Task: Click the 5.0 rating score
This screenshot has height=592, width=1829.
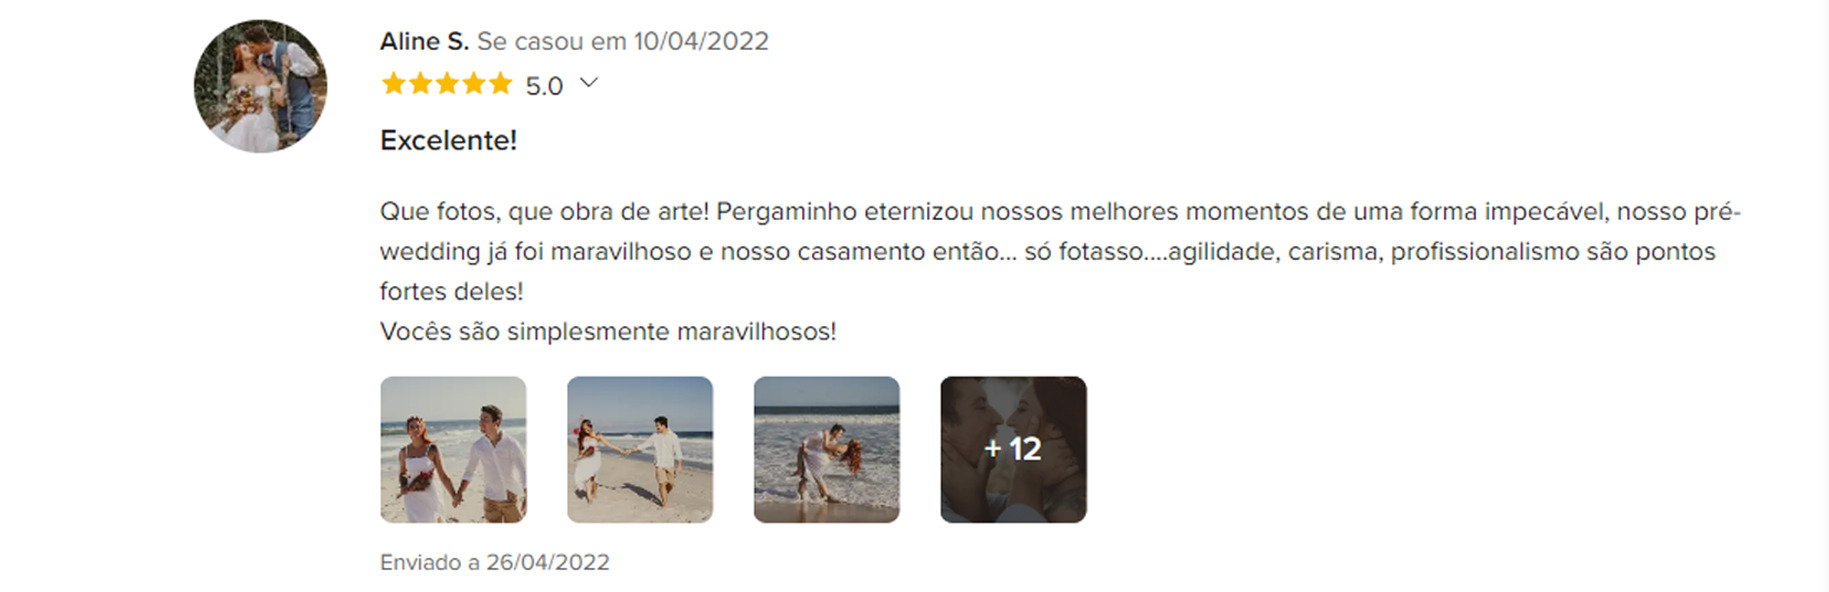Action: 544,86
